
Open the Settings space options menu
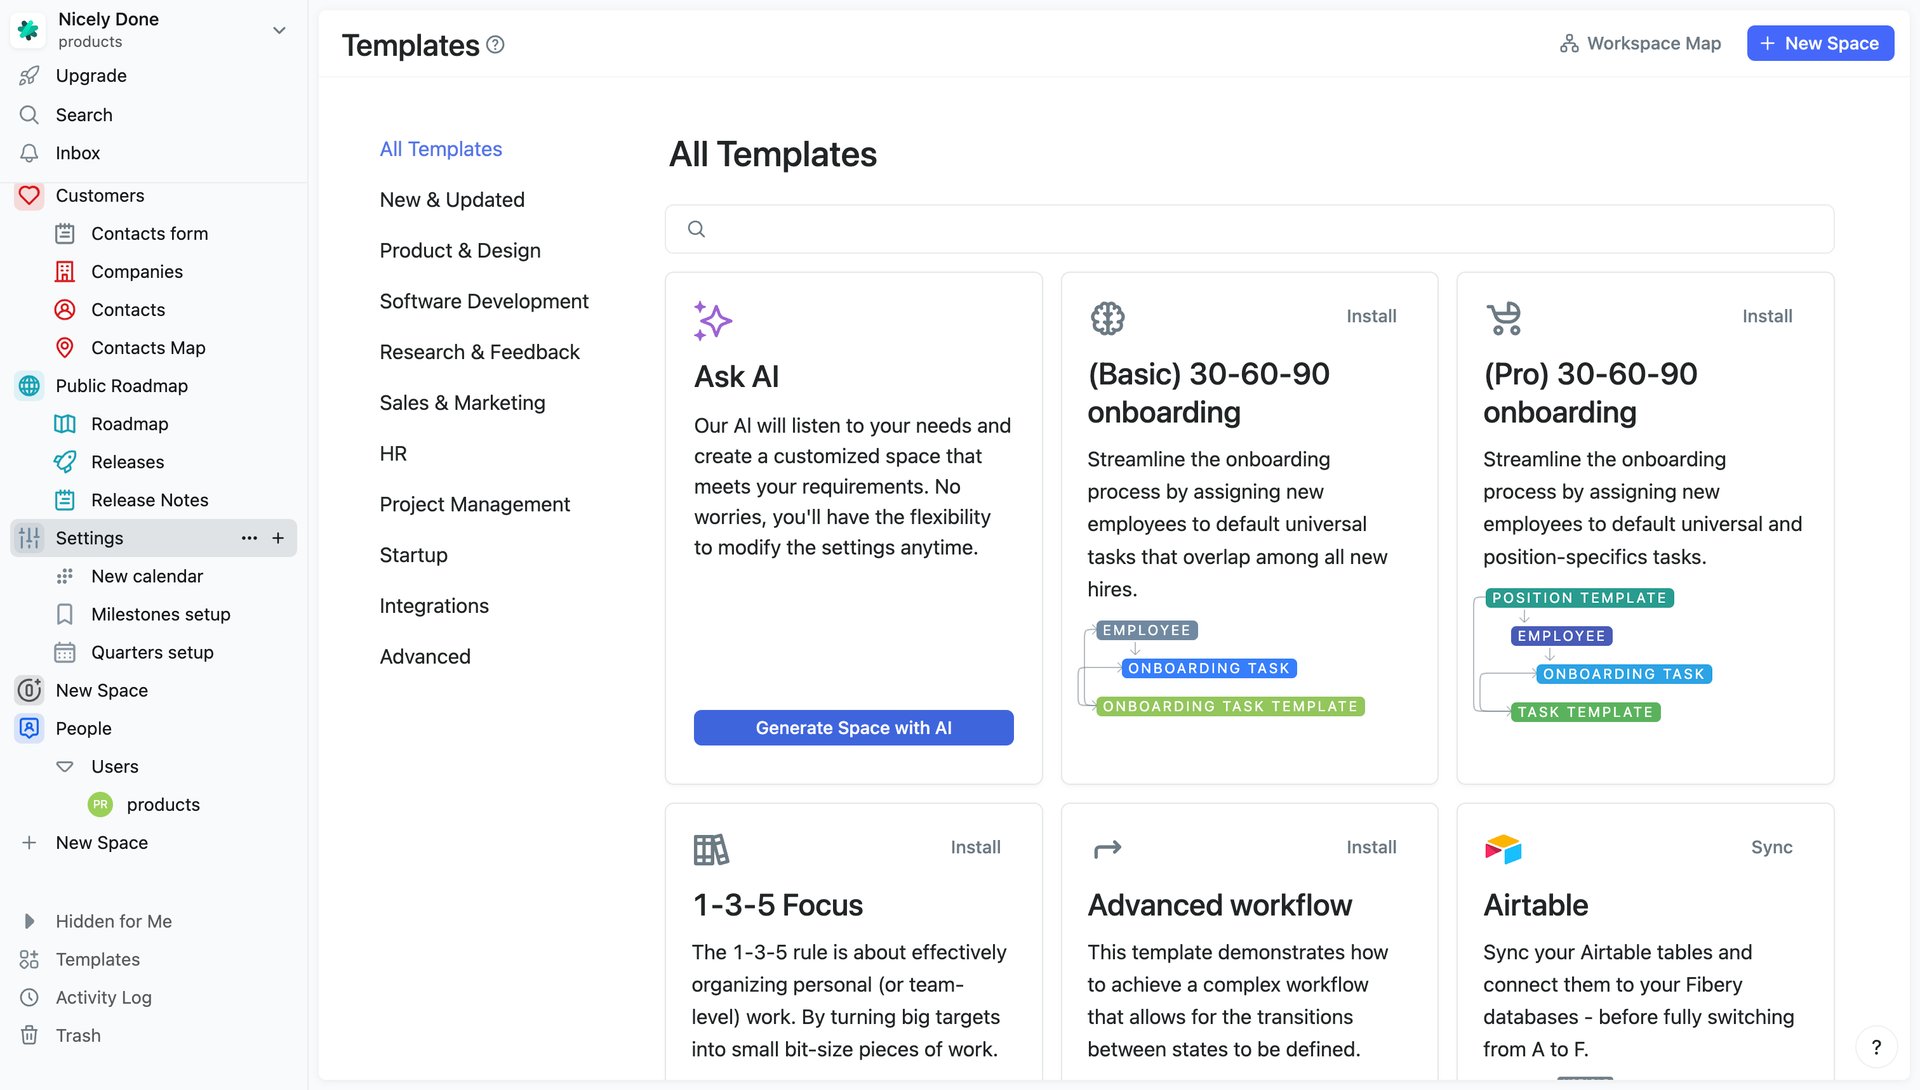(248, 537)
